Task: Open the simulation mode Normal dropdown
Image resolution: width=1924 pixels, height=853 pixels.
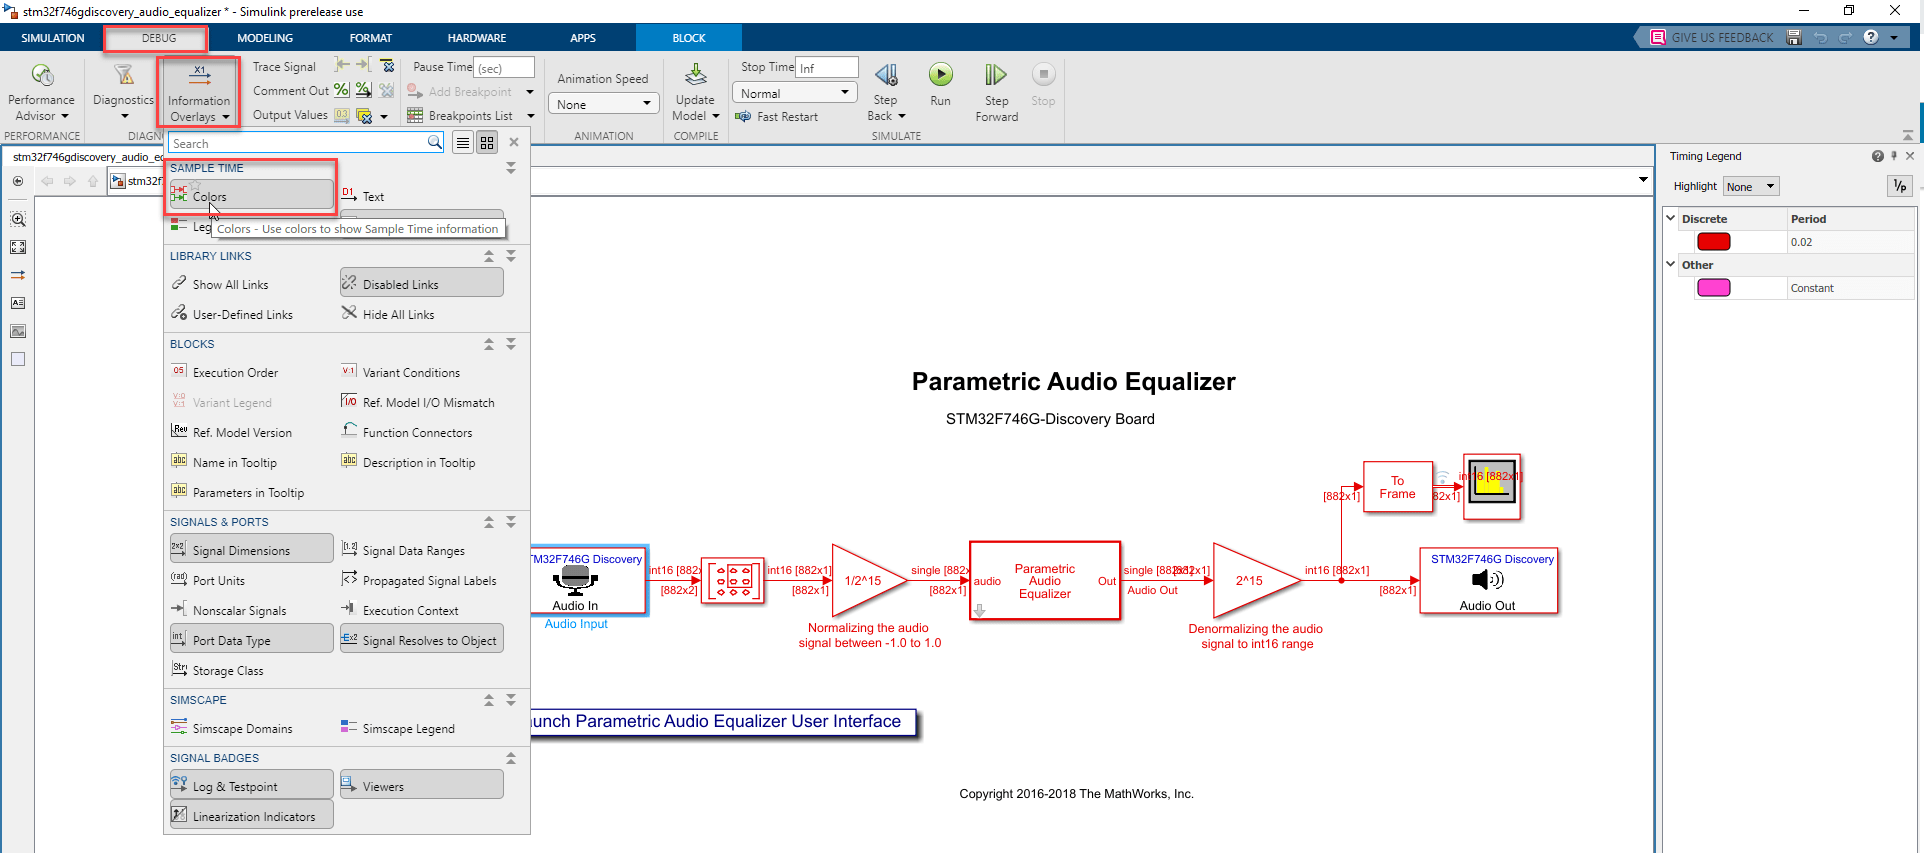Action: 795,93
